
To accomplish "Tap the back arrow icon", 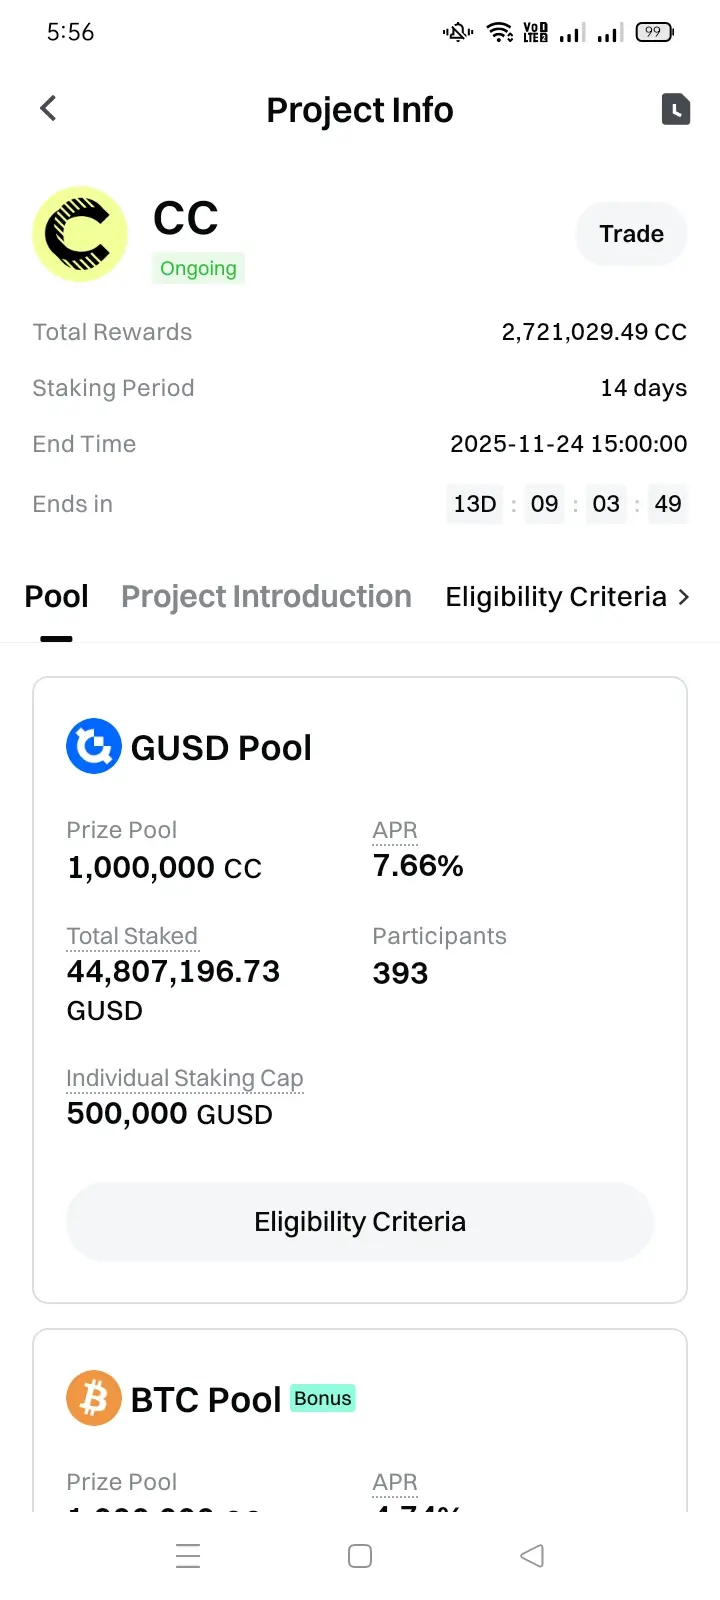I will coord(48,108).
